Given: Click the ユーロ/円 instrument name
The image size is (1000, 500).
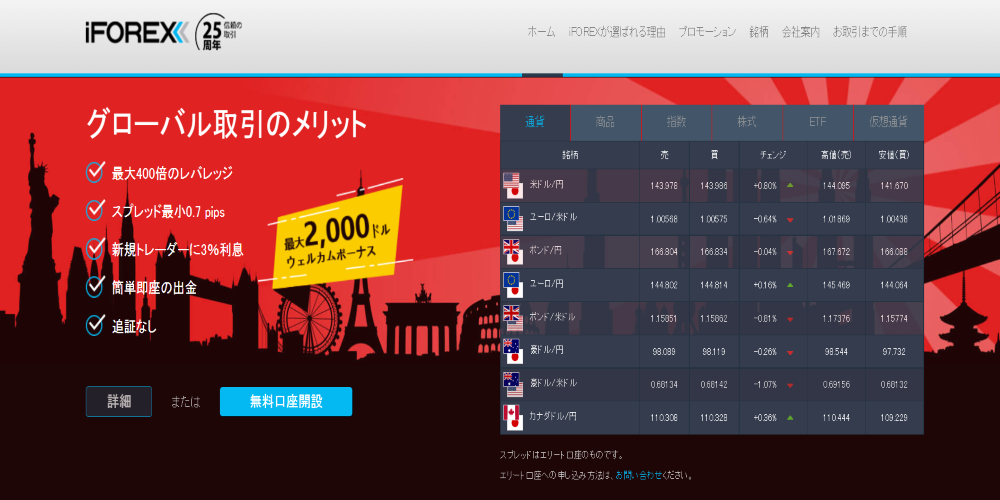Looking at the screenshot, I should [545, 283].
